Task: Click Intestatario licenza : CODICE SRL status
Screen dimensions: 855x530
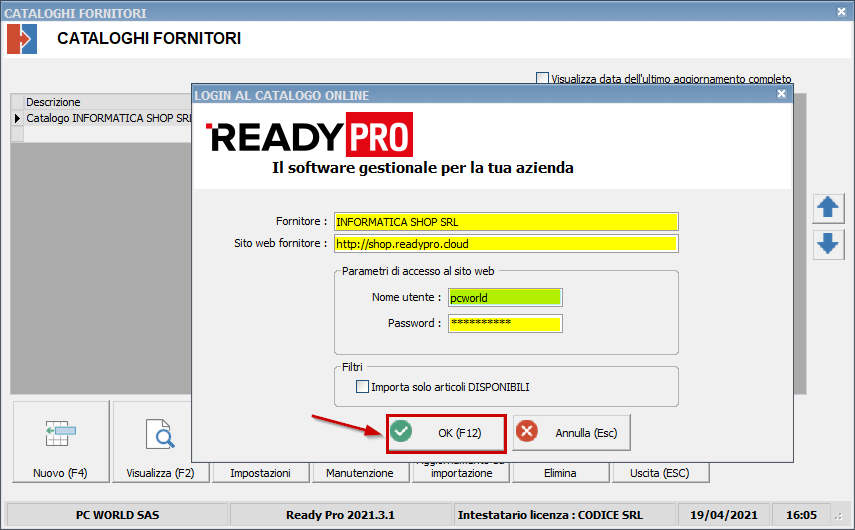Action: [564, 515]
